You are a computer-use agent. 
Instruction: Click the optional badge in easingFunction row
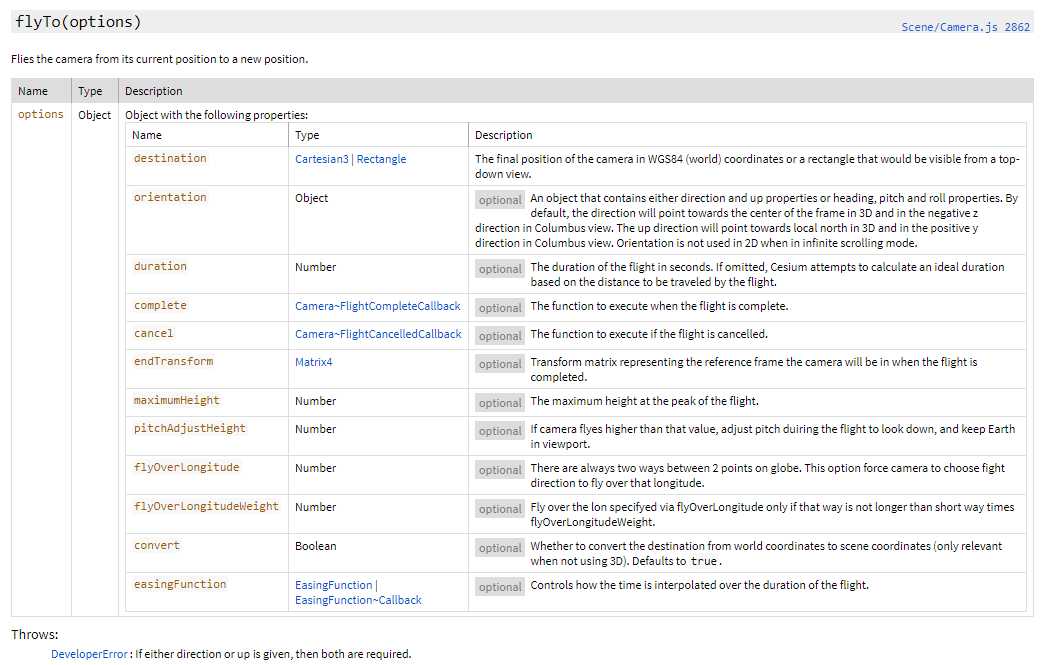[x=500, y=587]
